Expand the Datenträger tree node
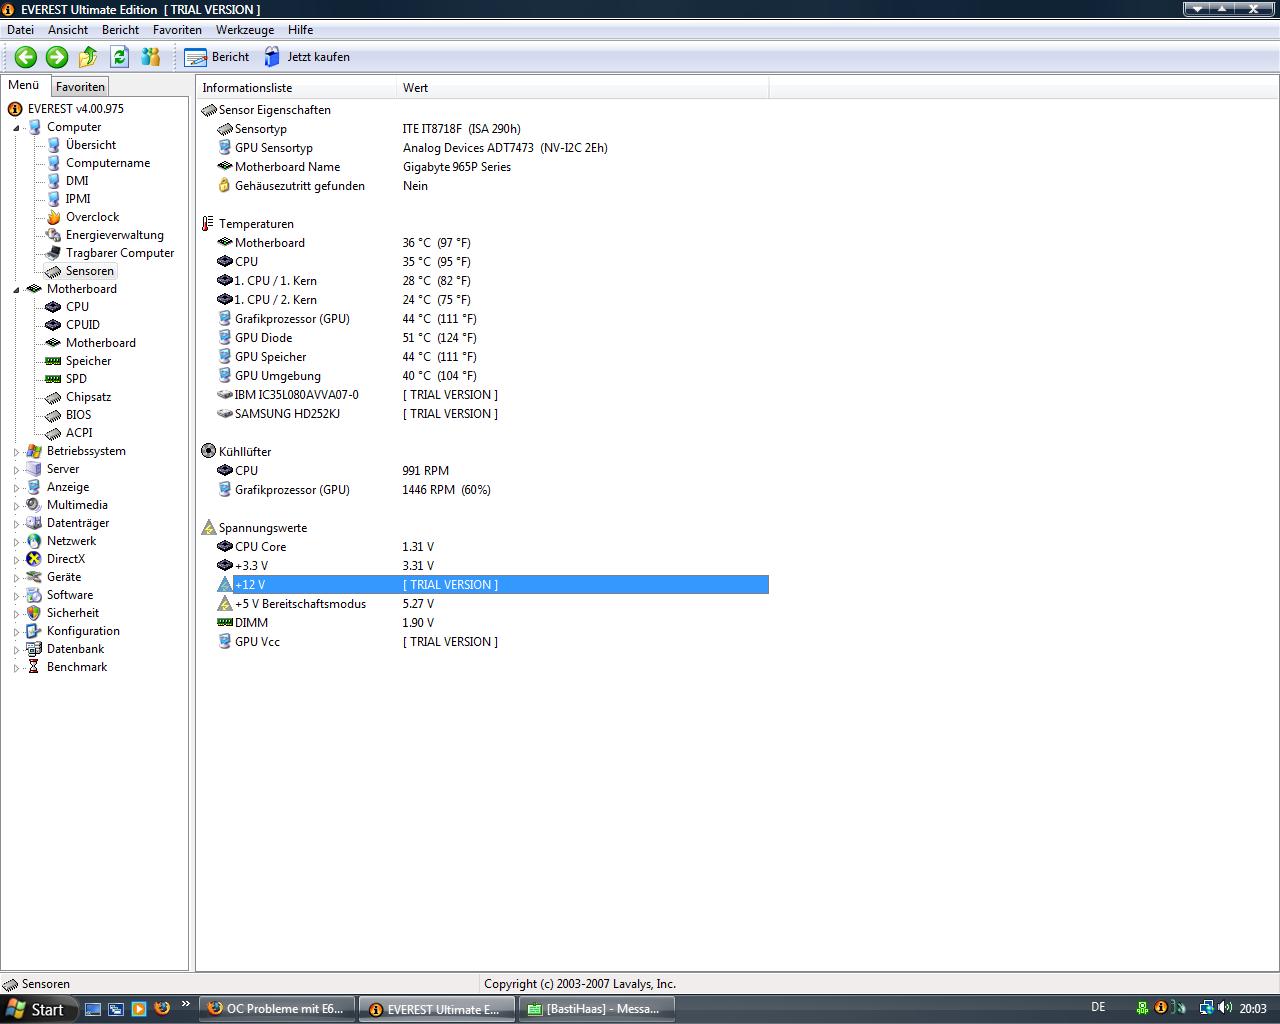 coord(16,524)
